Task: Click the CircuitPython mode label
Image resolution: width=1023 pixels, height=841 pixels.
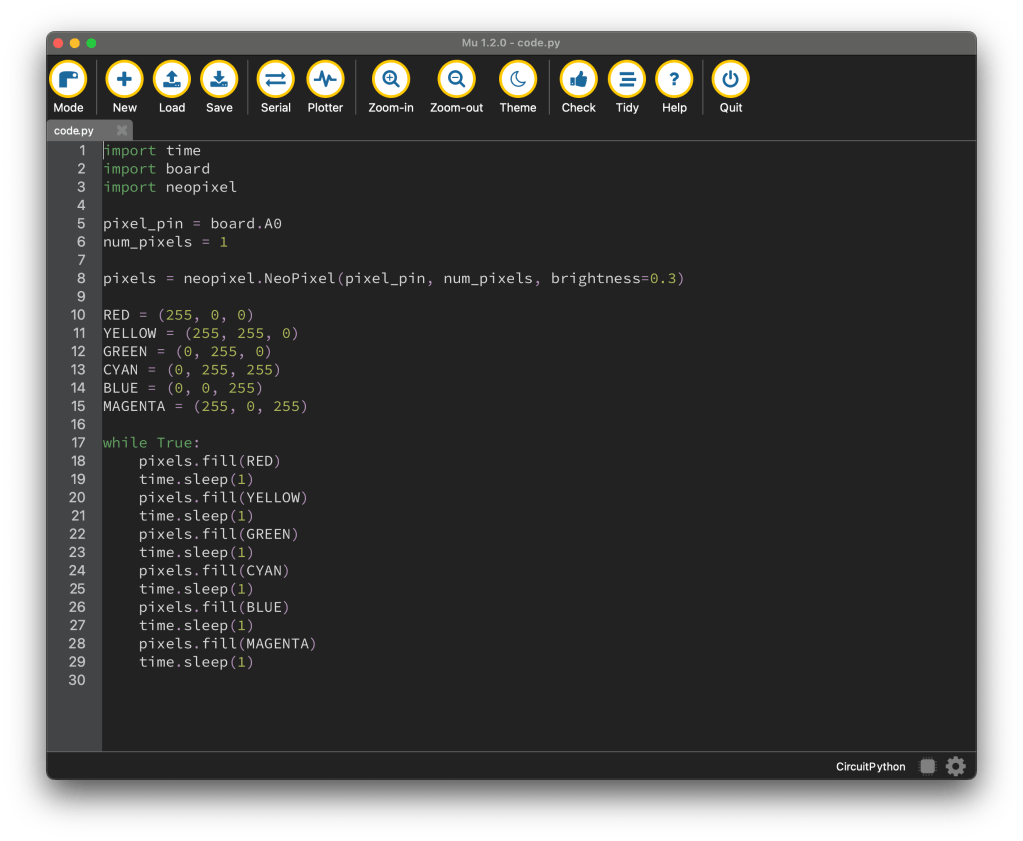Action: [x=870, y=767]
